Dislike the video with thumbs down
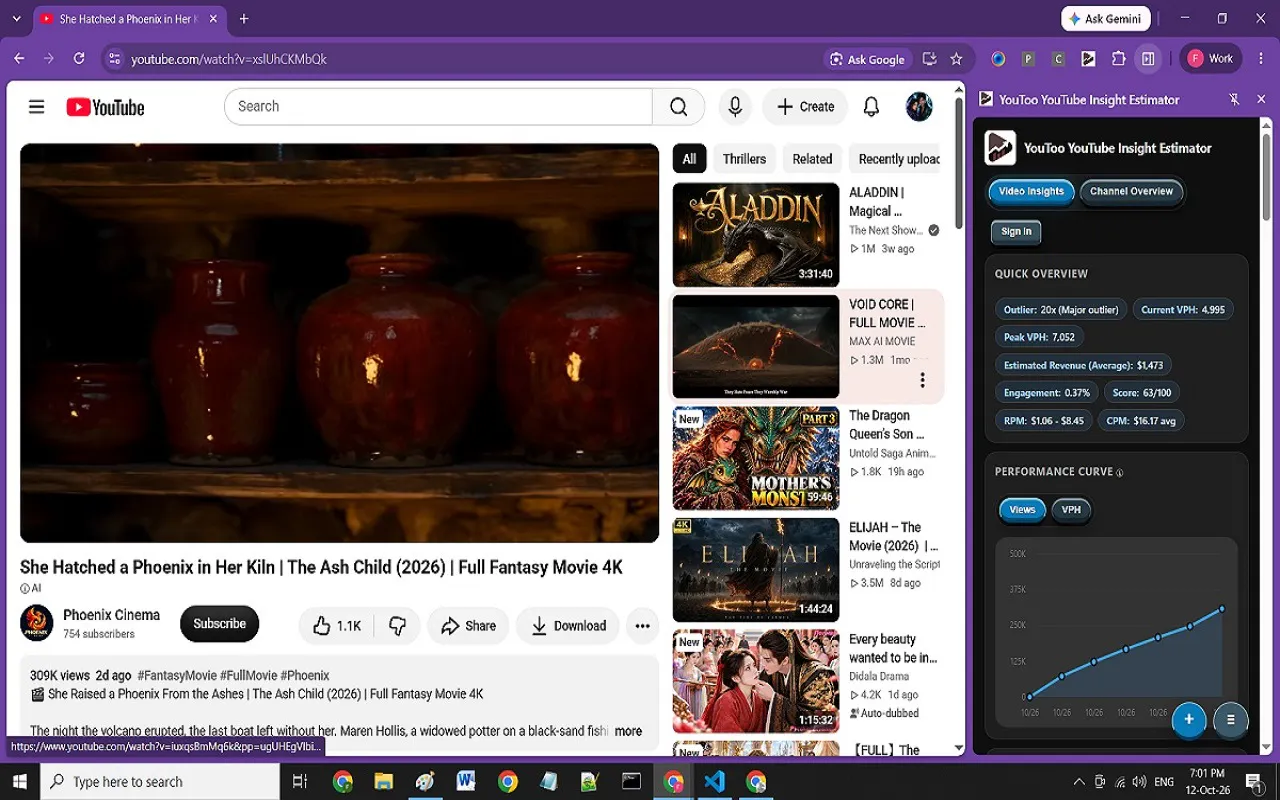The height and width of the screenshot is (800, 1280). [397, 626]
